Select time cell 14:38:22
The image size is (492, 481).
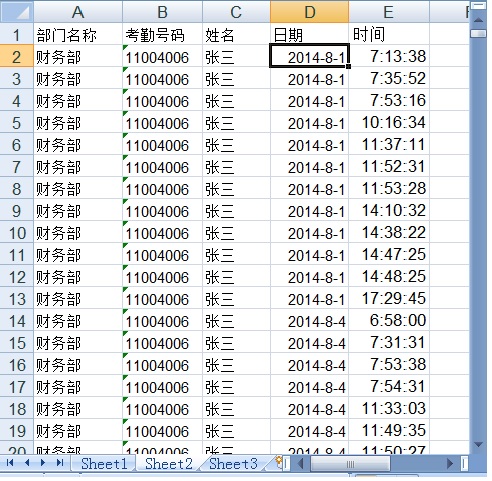(389, 232)
